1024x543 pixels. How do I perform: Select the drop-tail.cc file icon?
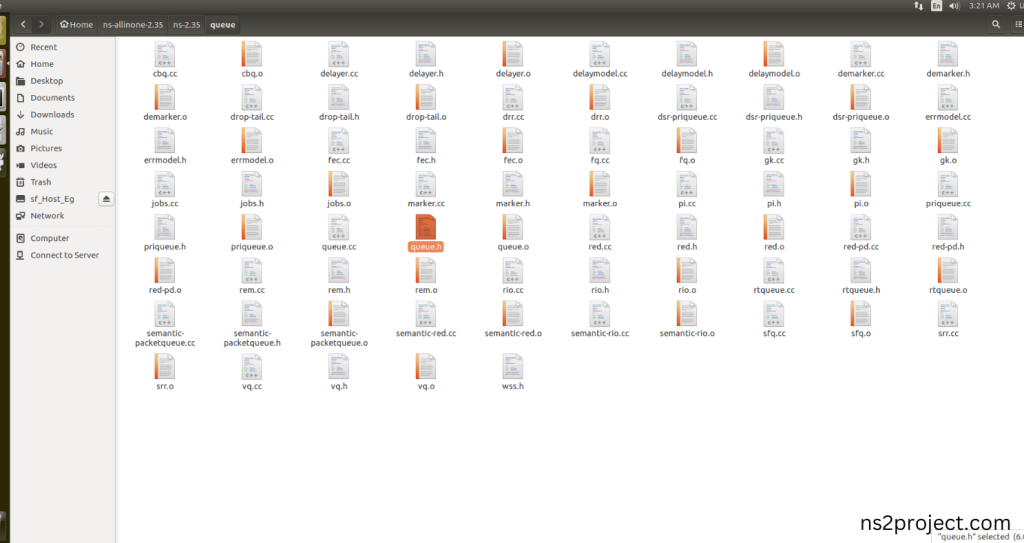251,97
